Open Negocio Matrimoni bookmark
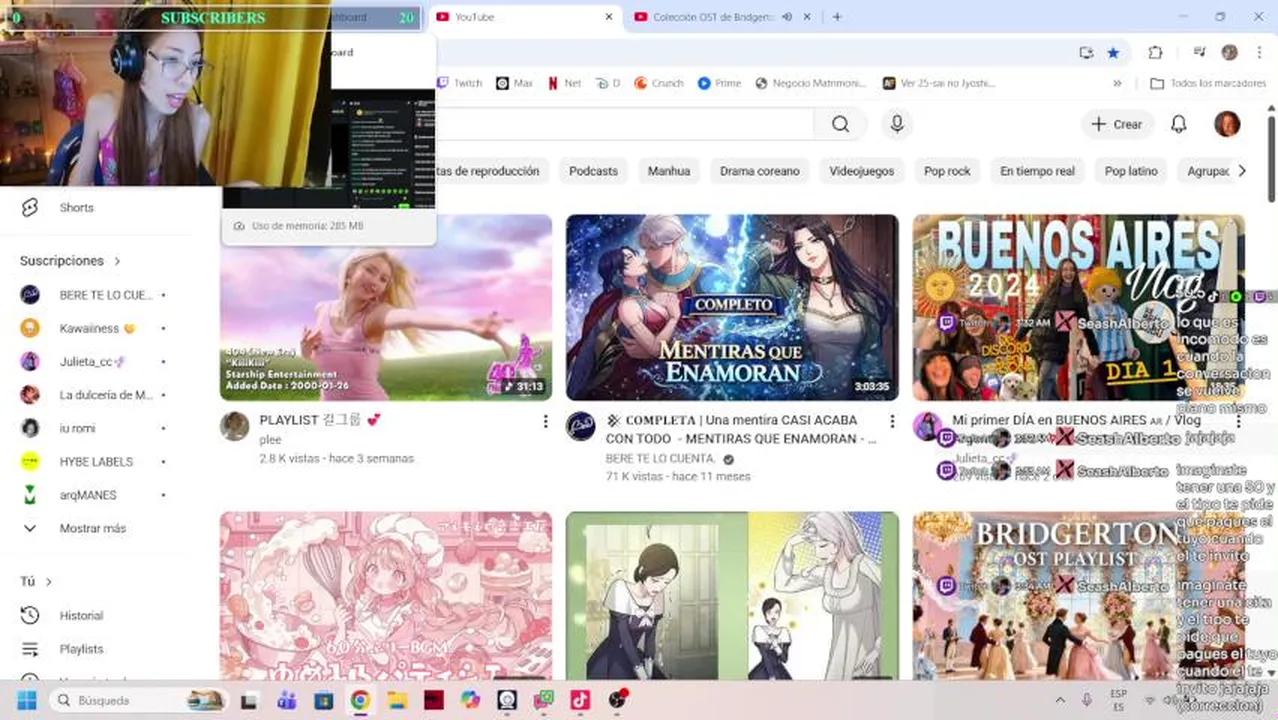Image resolution: width=1278 pixels, height=720 pixels. click(811, 83)
